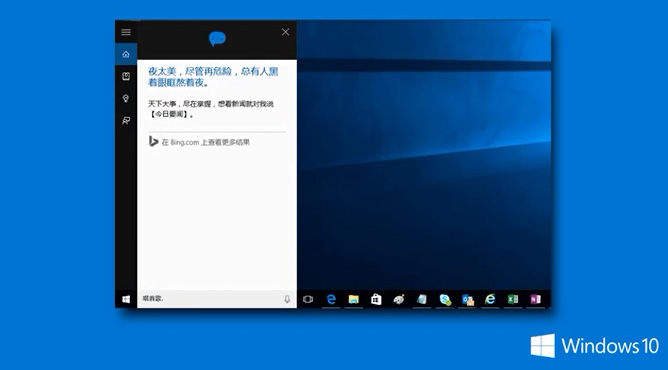
Task: Open the Reminders lightbulb icon
Action: (126, 98)
